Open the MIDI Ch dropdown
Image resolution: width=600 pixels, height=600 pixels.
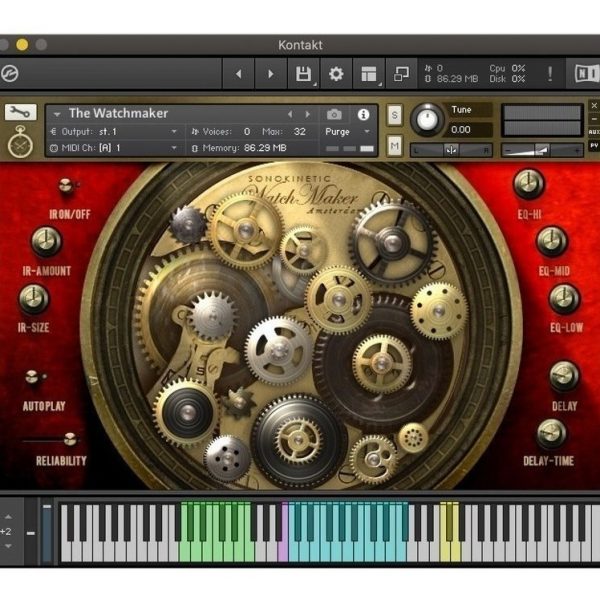coord(114,148)
